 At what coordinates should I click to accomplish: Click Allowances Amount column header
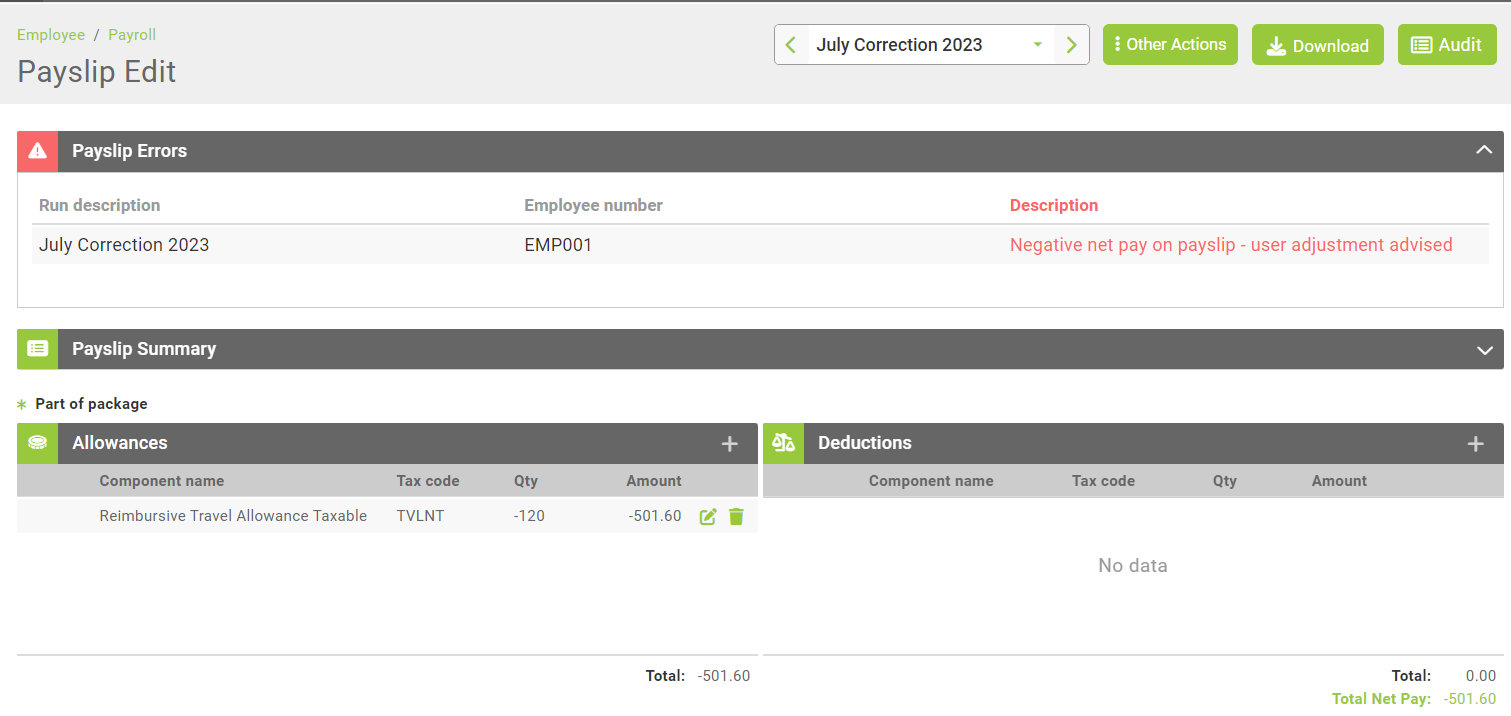coord(654,481)
